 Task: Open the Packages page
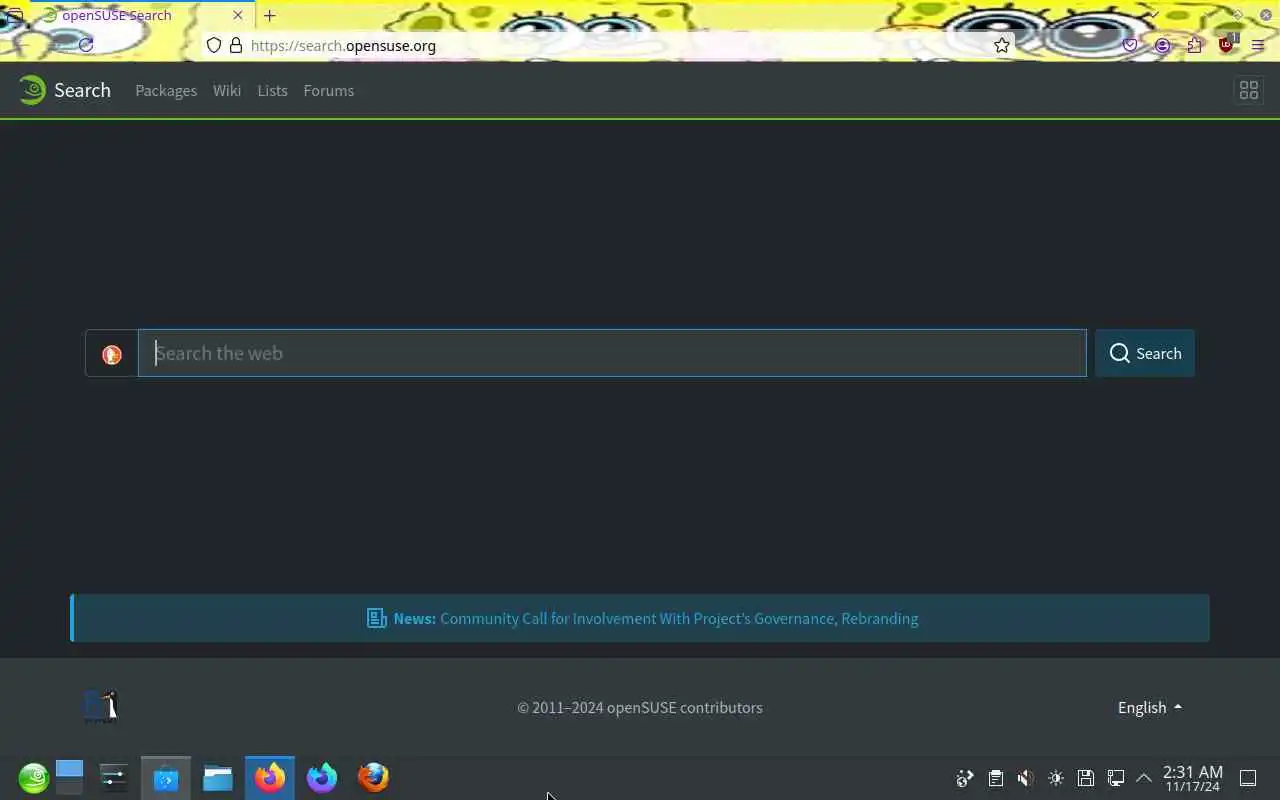tap(166, 90)
